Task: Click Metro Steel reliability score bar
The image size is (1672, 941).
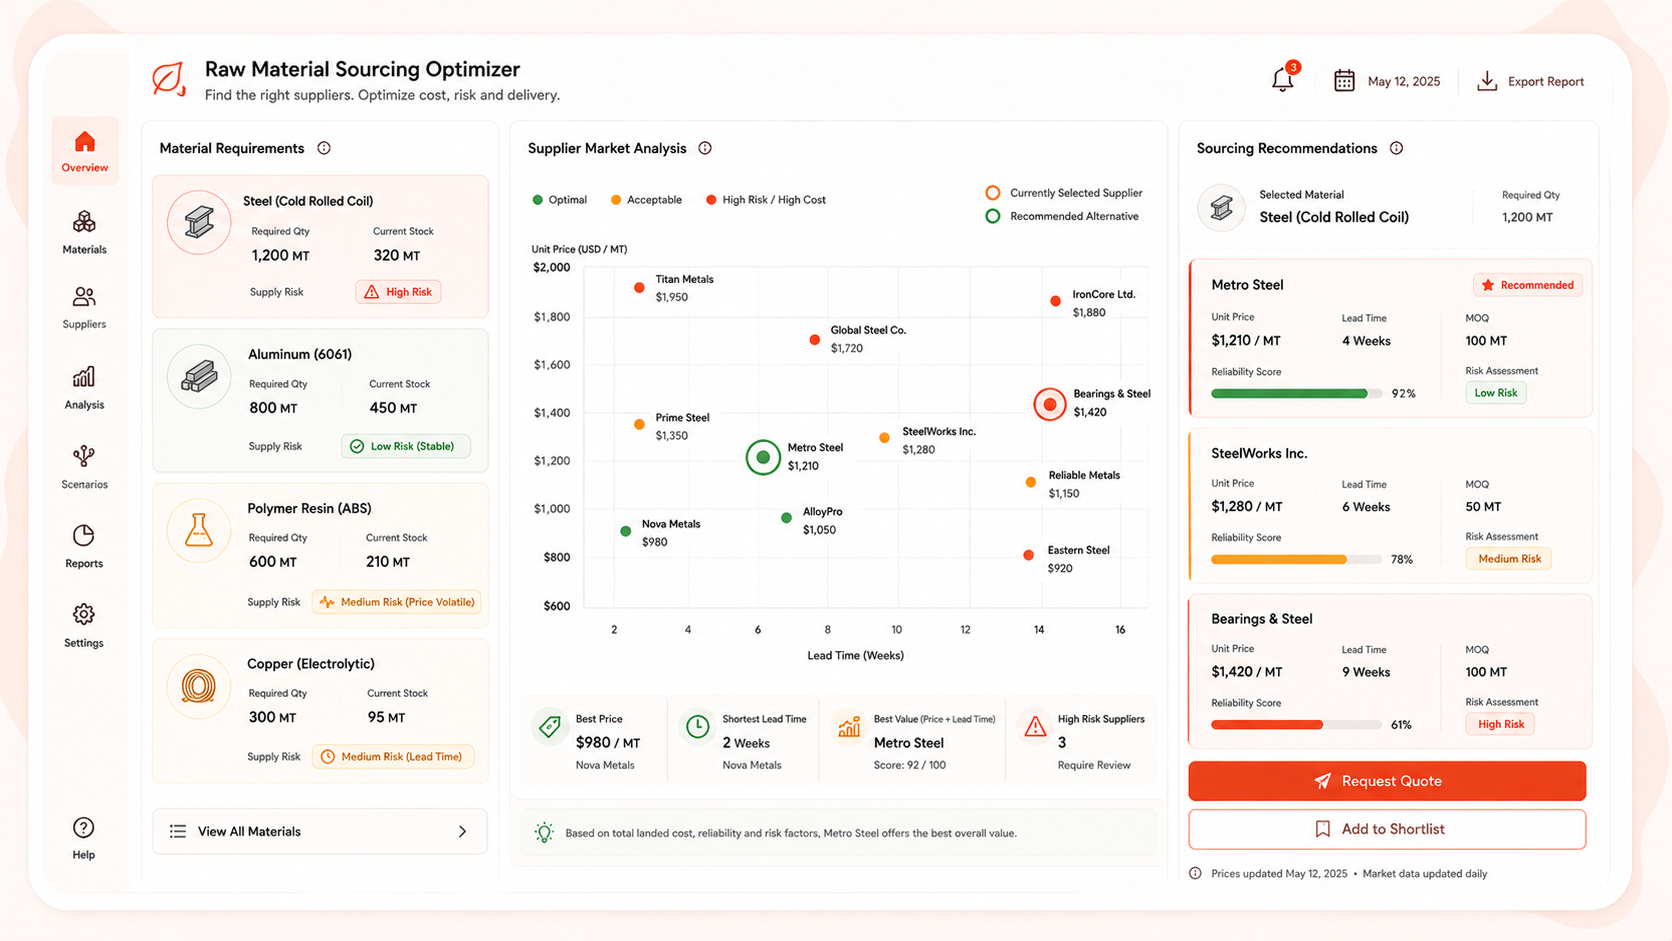Action: tap(1296, 394)
